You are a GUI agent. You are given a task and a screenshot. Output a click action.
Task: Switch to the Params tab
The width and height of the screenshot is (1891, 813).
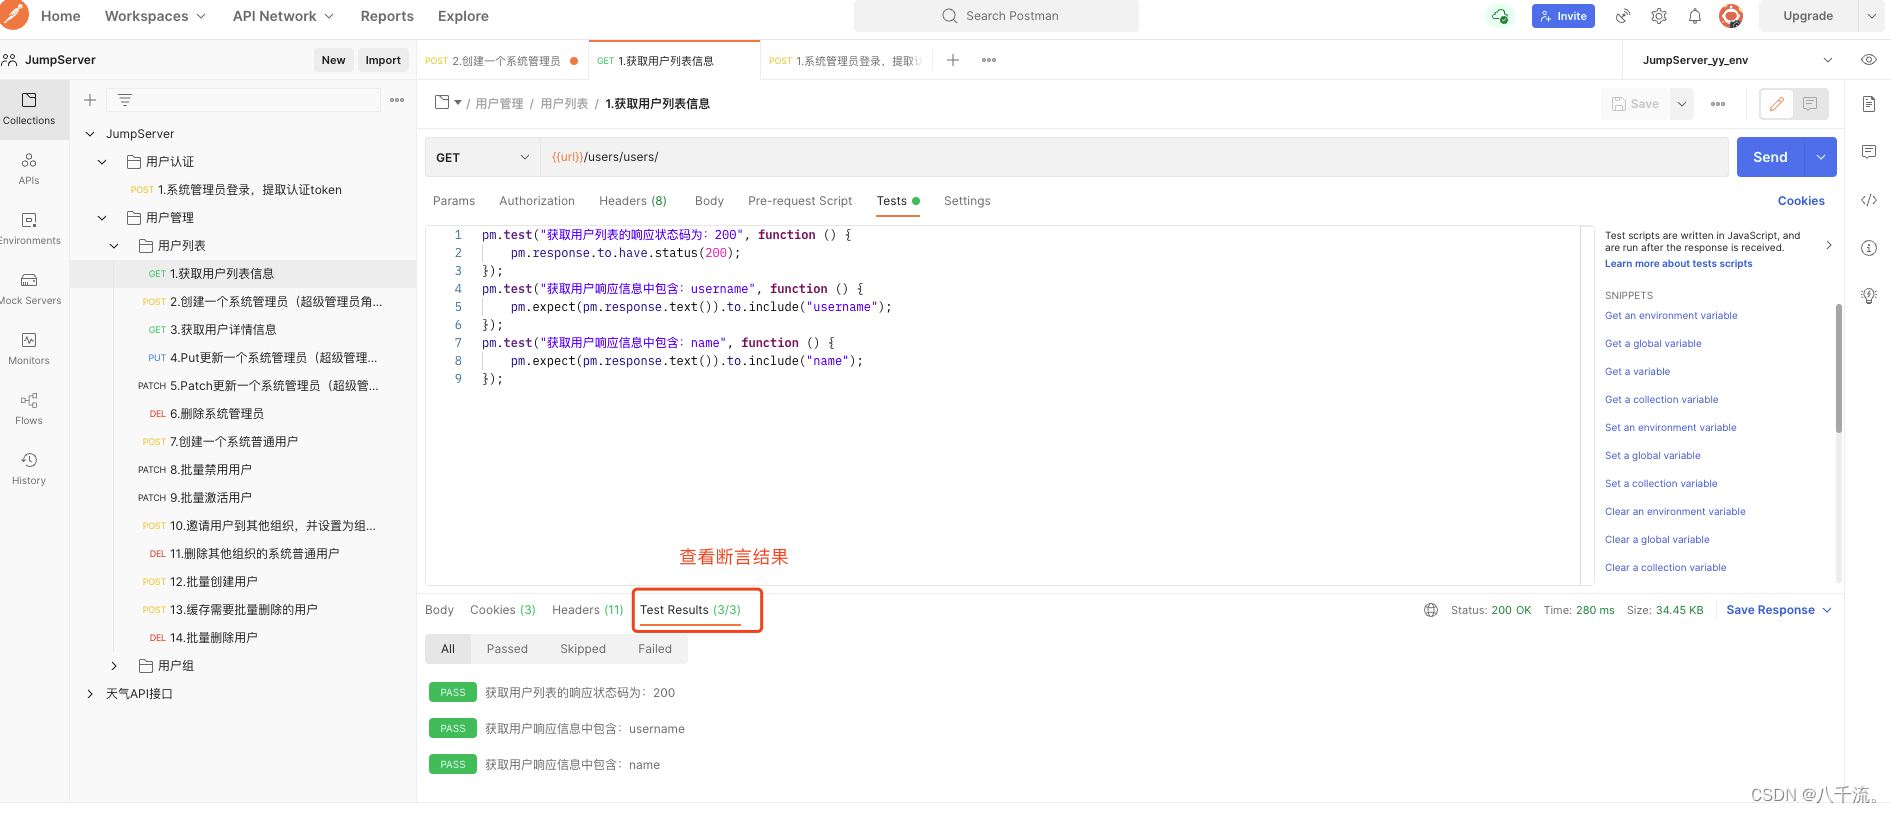(x=454, y=201)
